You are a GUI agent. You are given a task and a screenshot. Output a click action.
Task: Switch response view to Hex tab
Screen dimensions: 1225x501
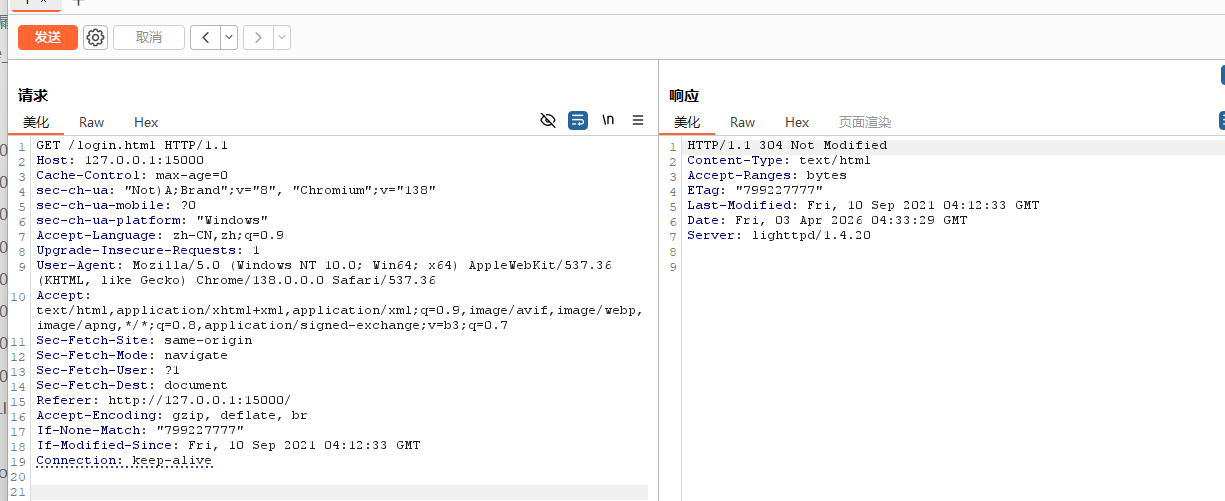(797, 122)
